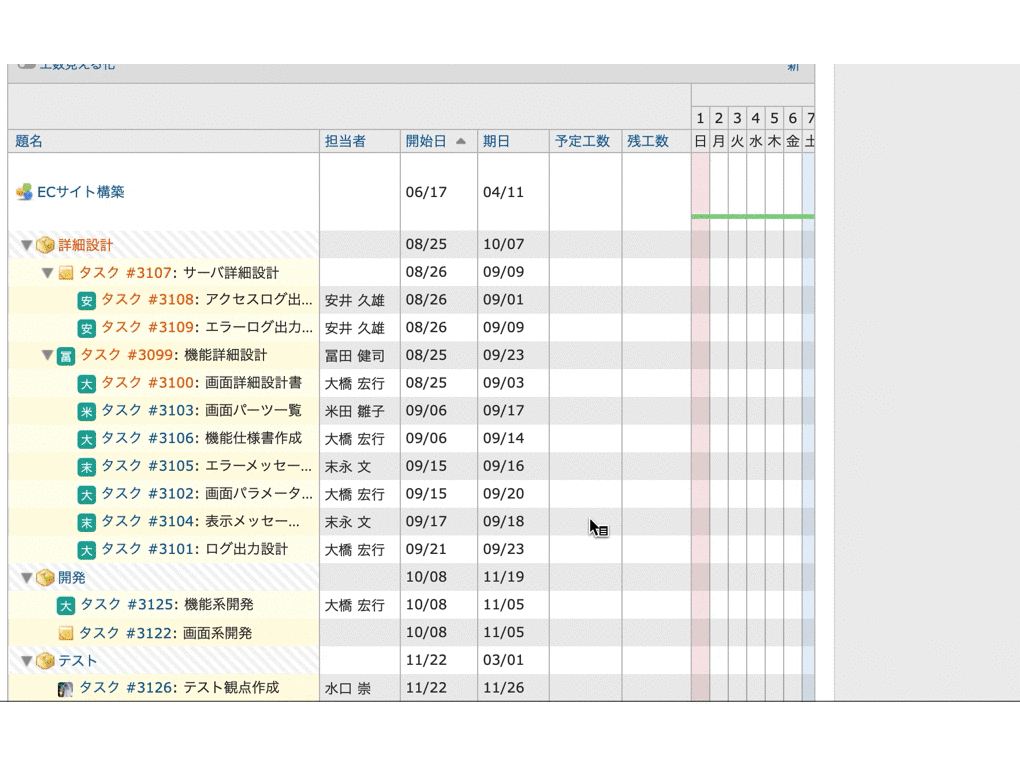Image resolution: width=1020 pixels, height=765 pixels.
Task: Click the avatar icon beside task #3108
Action: 87,301
